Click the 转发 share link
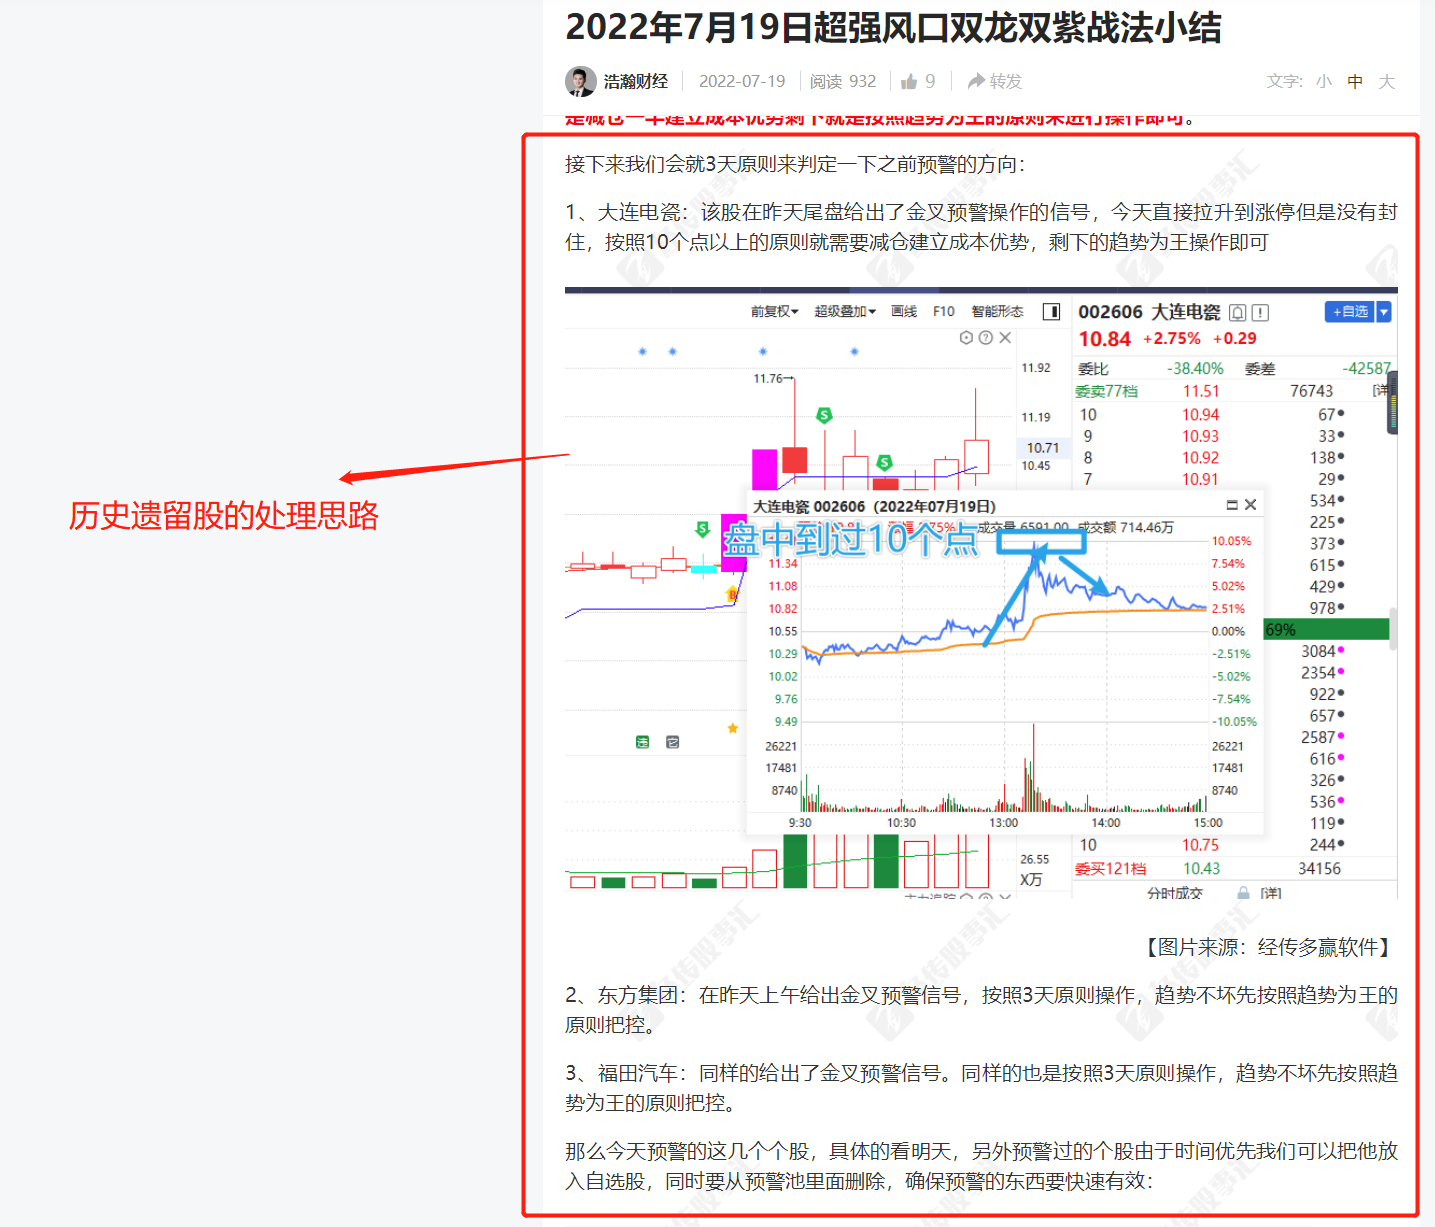The image size is (1435, 1227). [x=995, y=82]
